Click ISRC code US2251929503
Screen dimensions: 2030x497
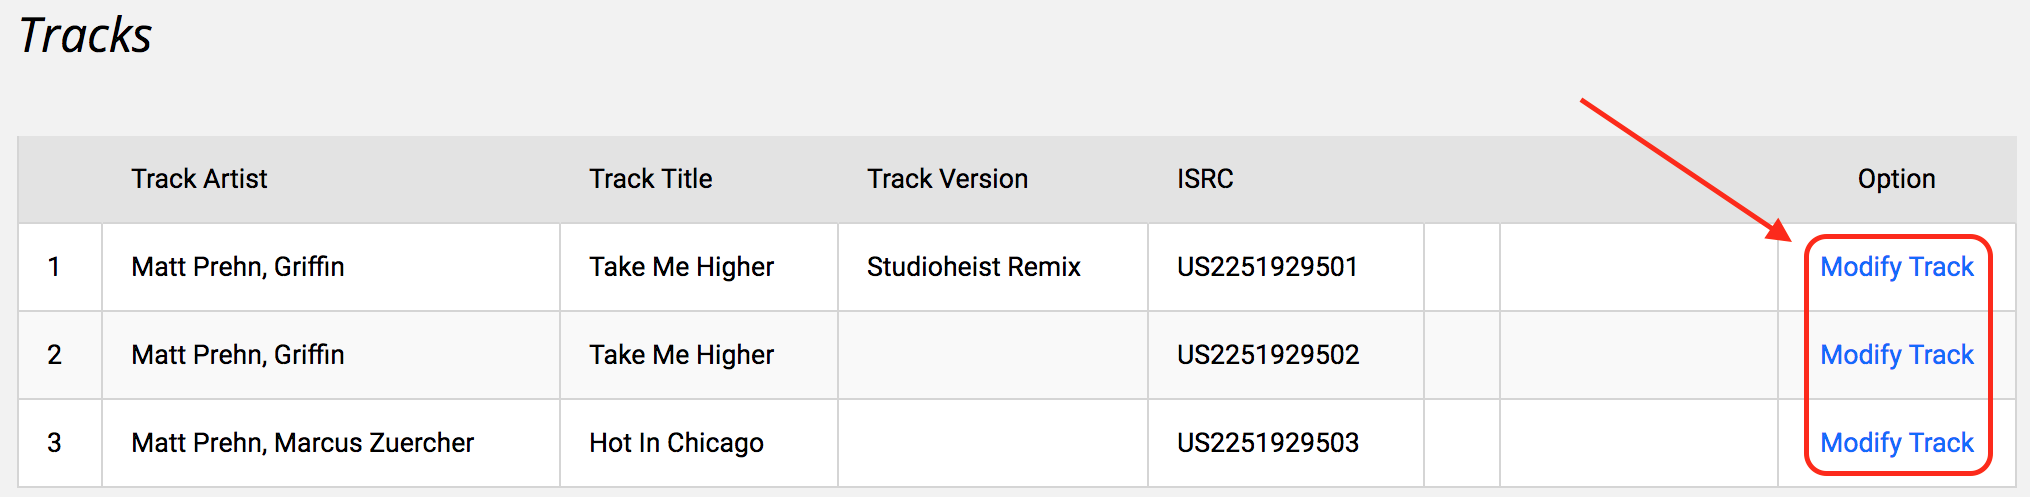1267,443
